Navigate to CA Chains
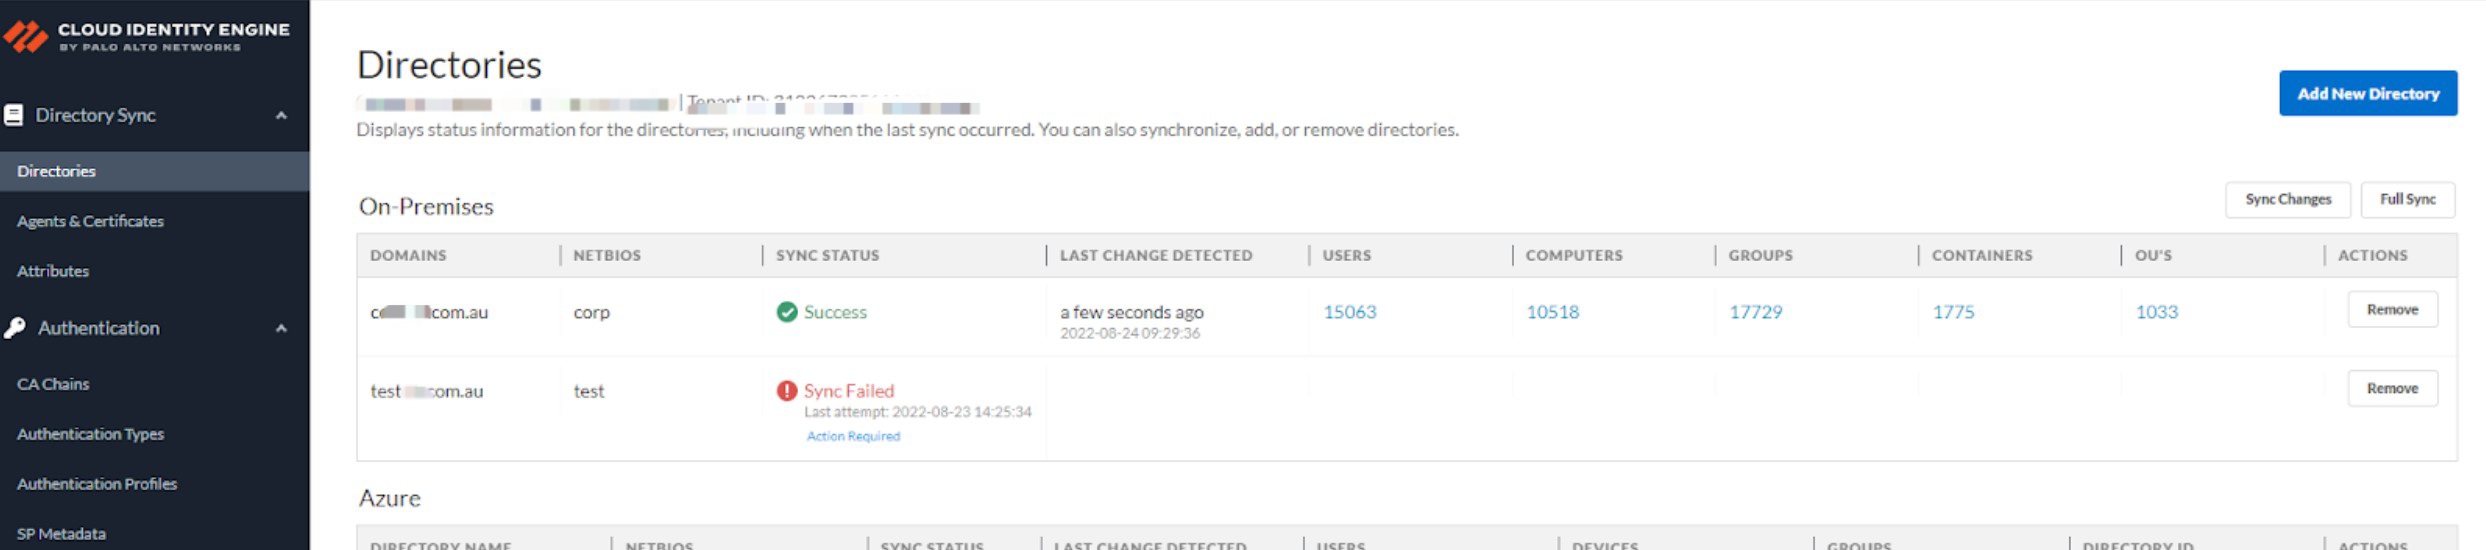 pos(53,384)
